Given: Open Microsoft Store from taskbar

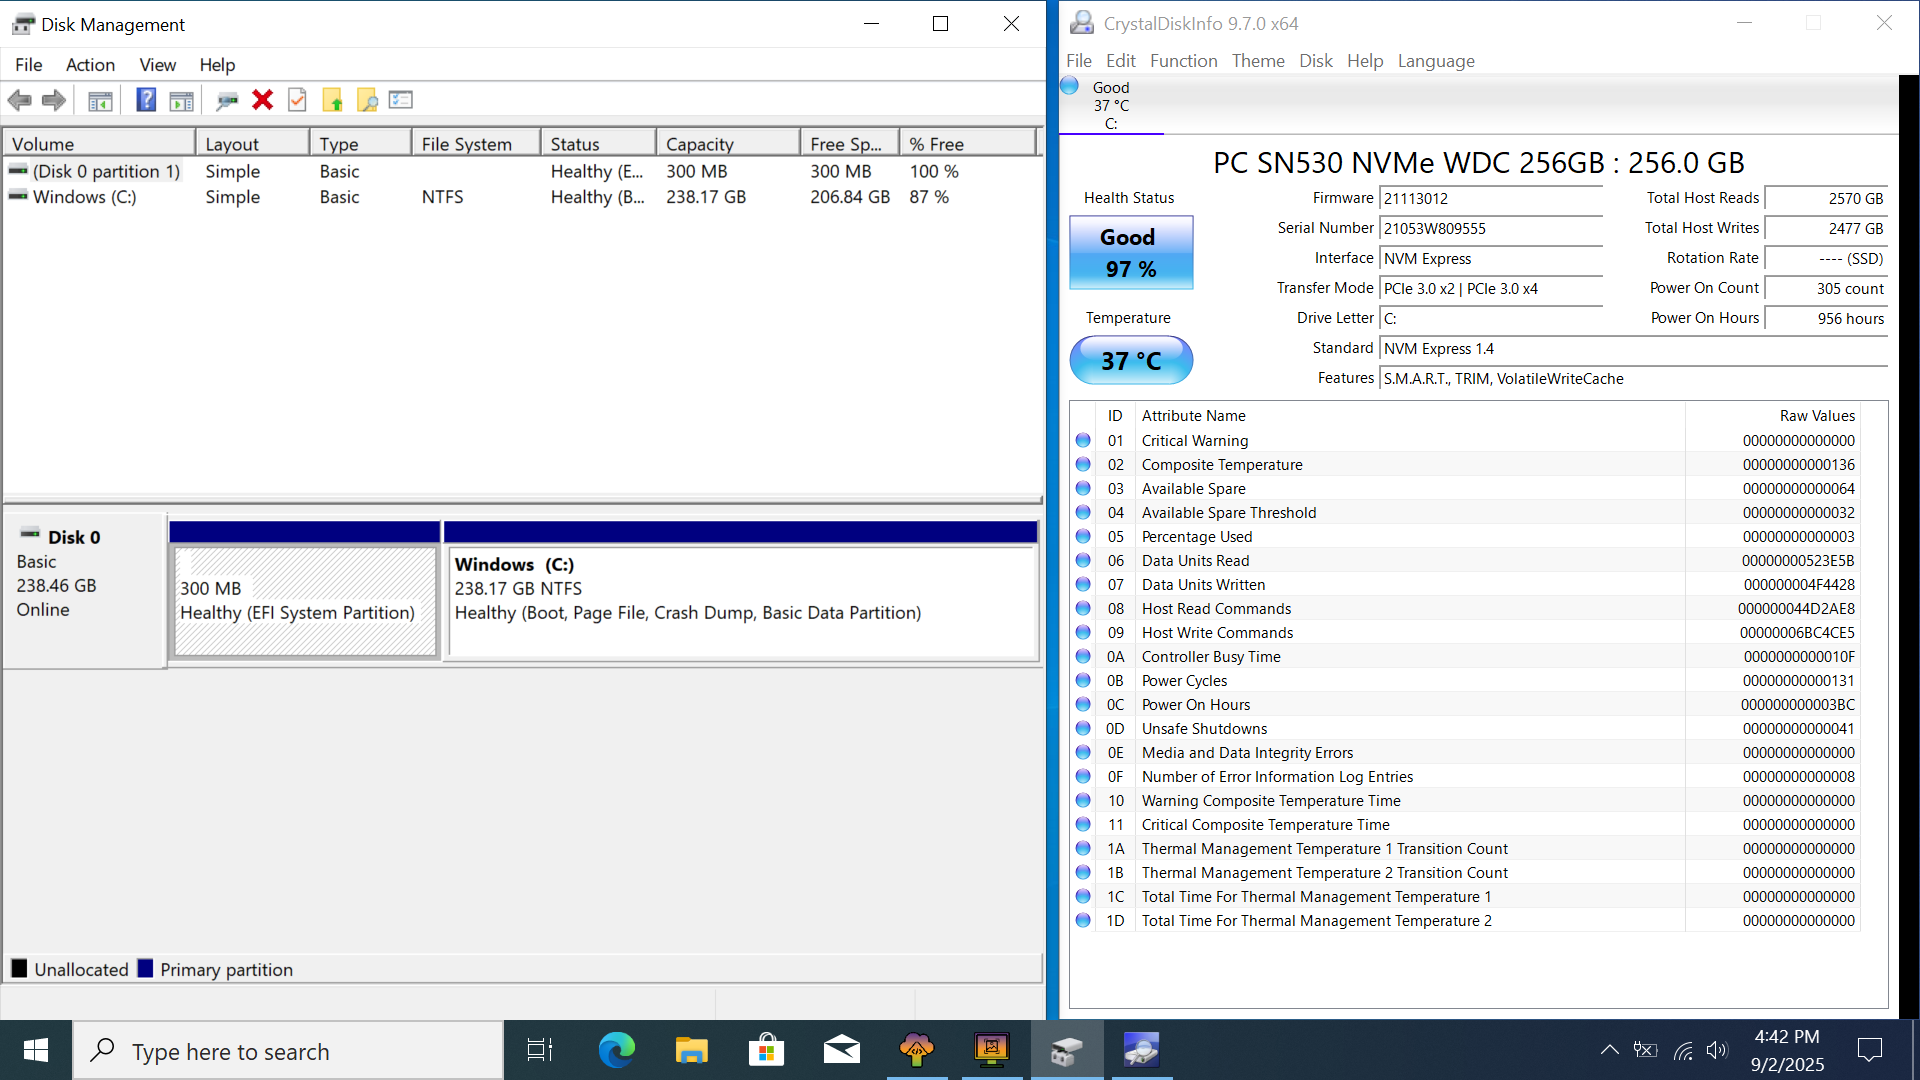Looking at the screenshot, I should pyautogui.click(x=766, y=1050).
